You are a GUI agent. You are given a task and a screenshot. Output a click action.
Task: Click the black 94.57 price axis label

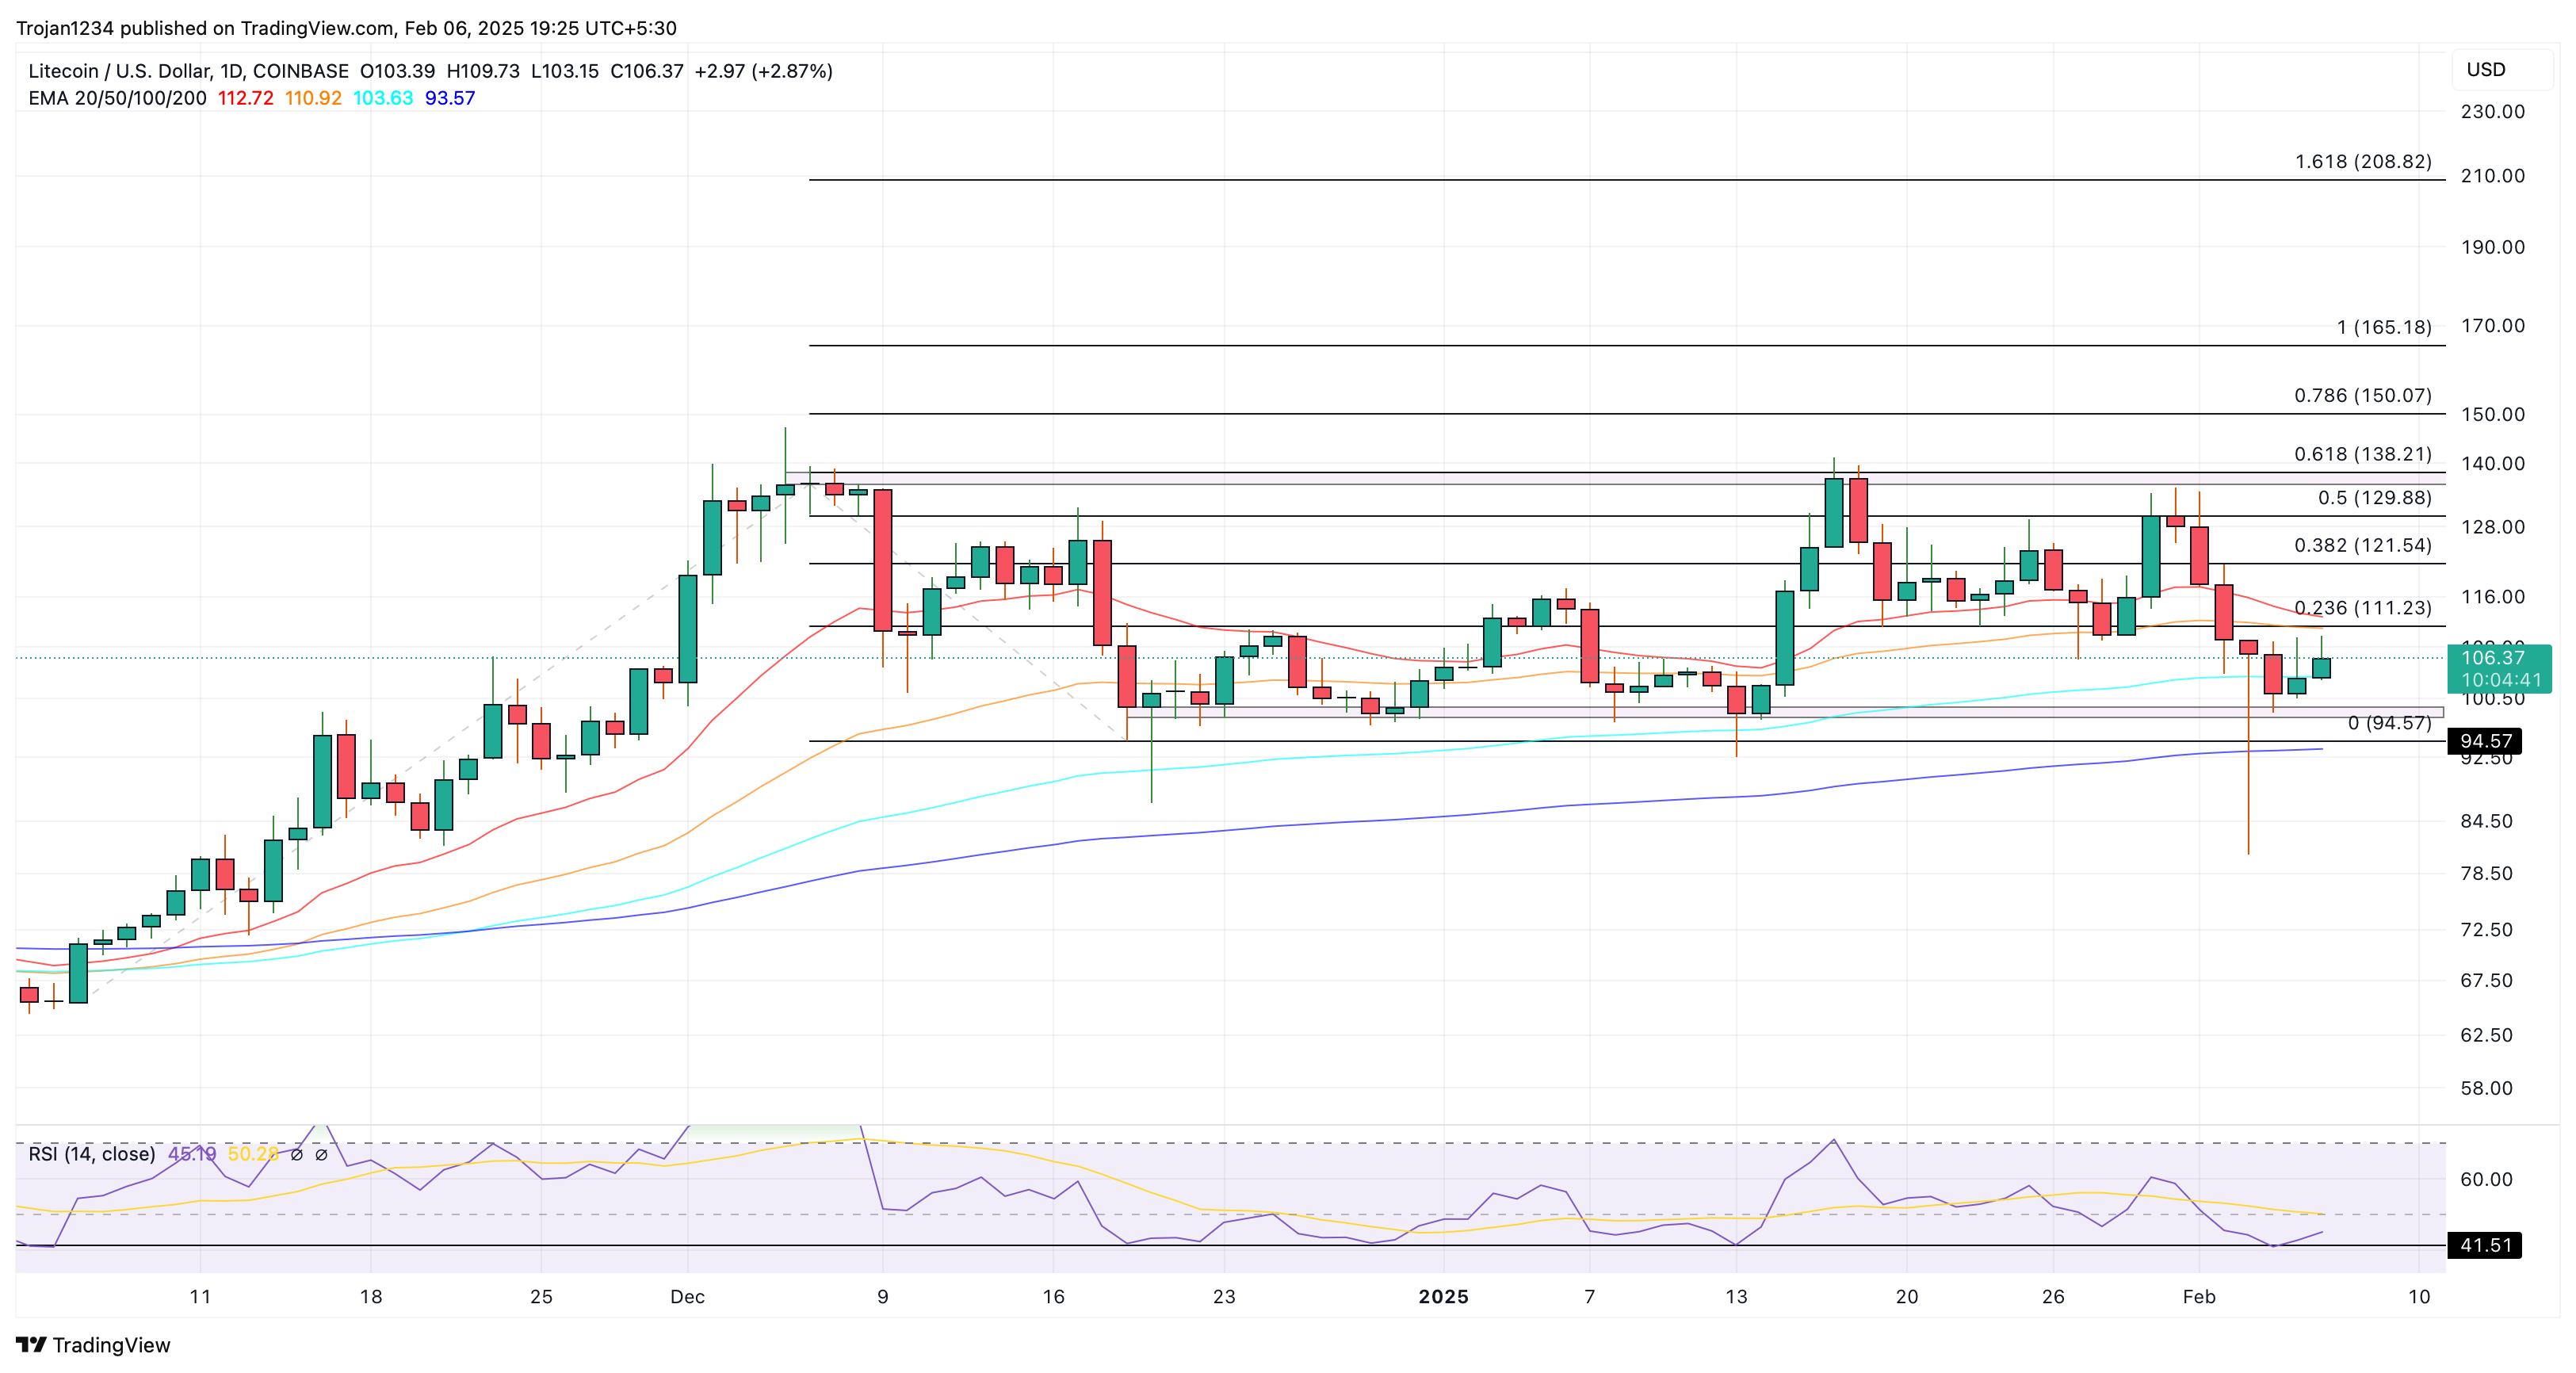(2486, 741)
